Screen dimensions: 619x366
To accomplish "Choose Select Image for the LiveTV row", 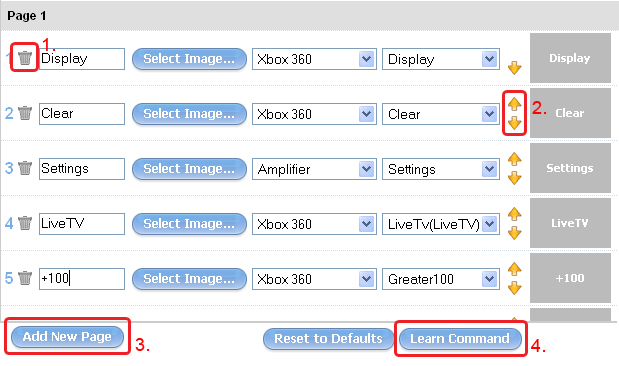I will [189, 224].
